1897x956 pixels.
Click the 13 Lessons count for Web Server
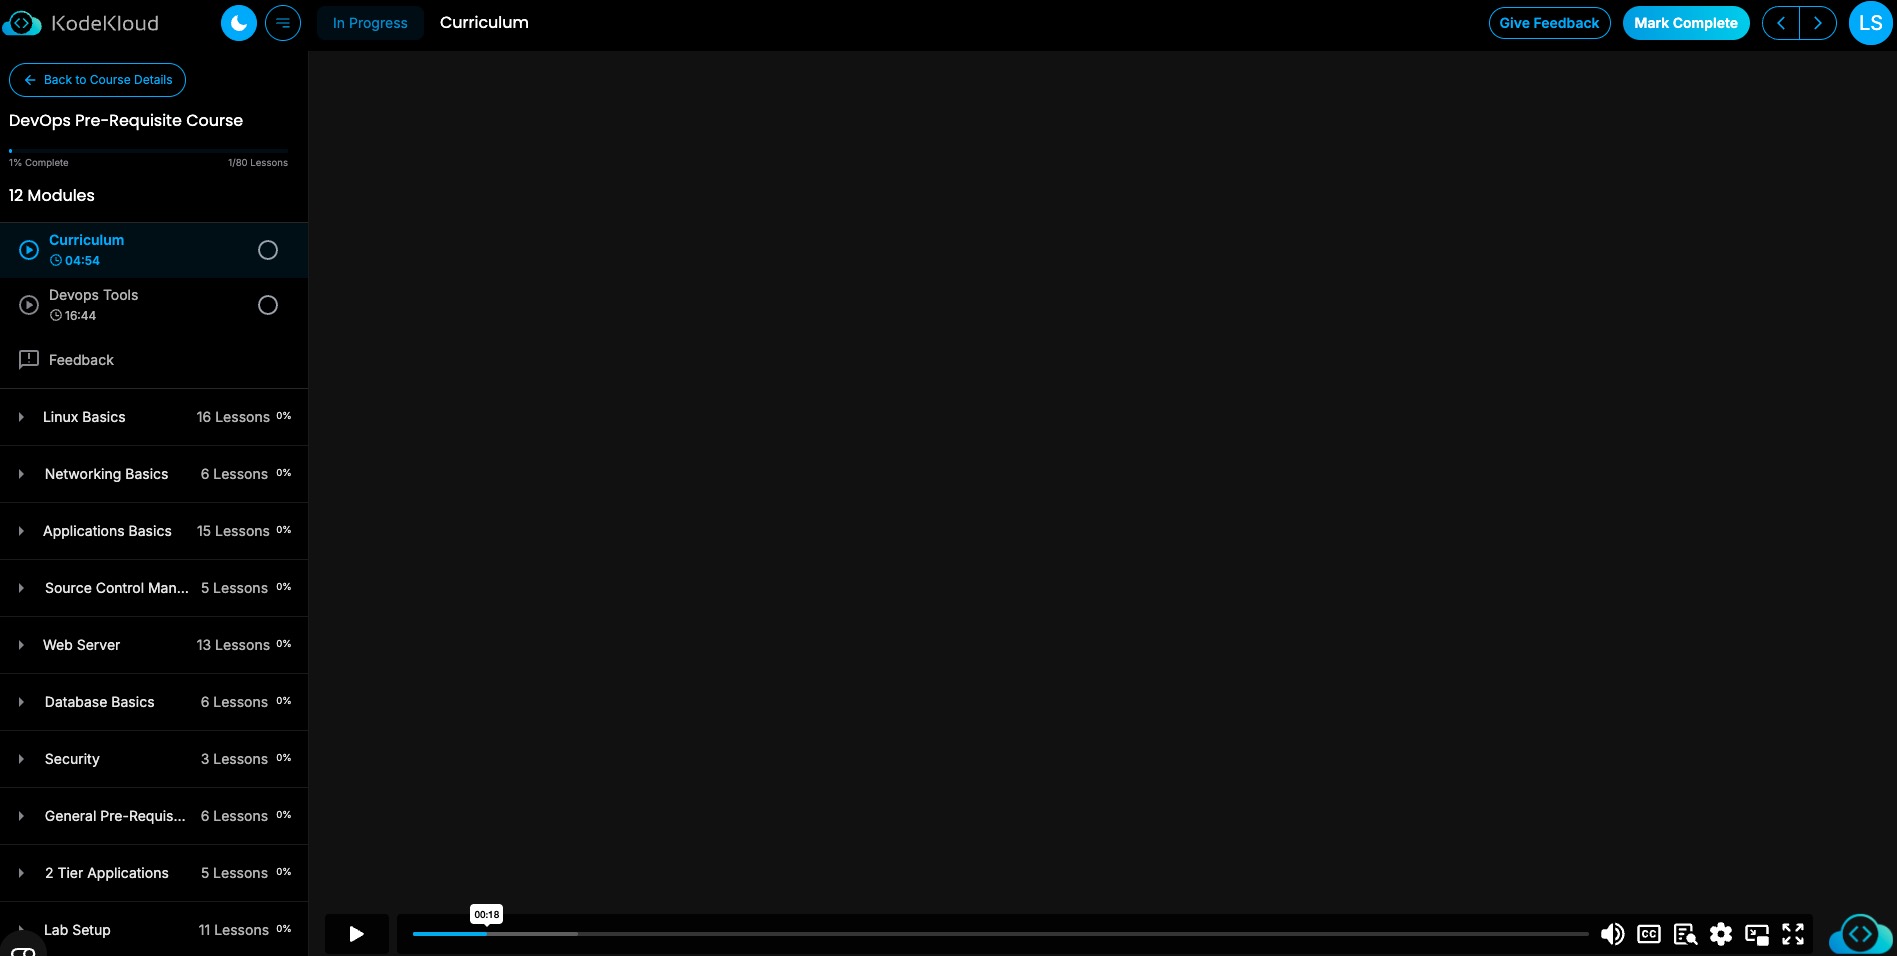pyautogui.click(x=233, y=645)
